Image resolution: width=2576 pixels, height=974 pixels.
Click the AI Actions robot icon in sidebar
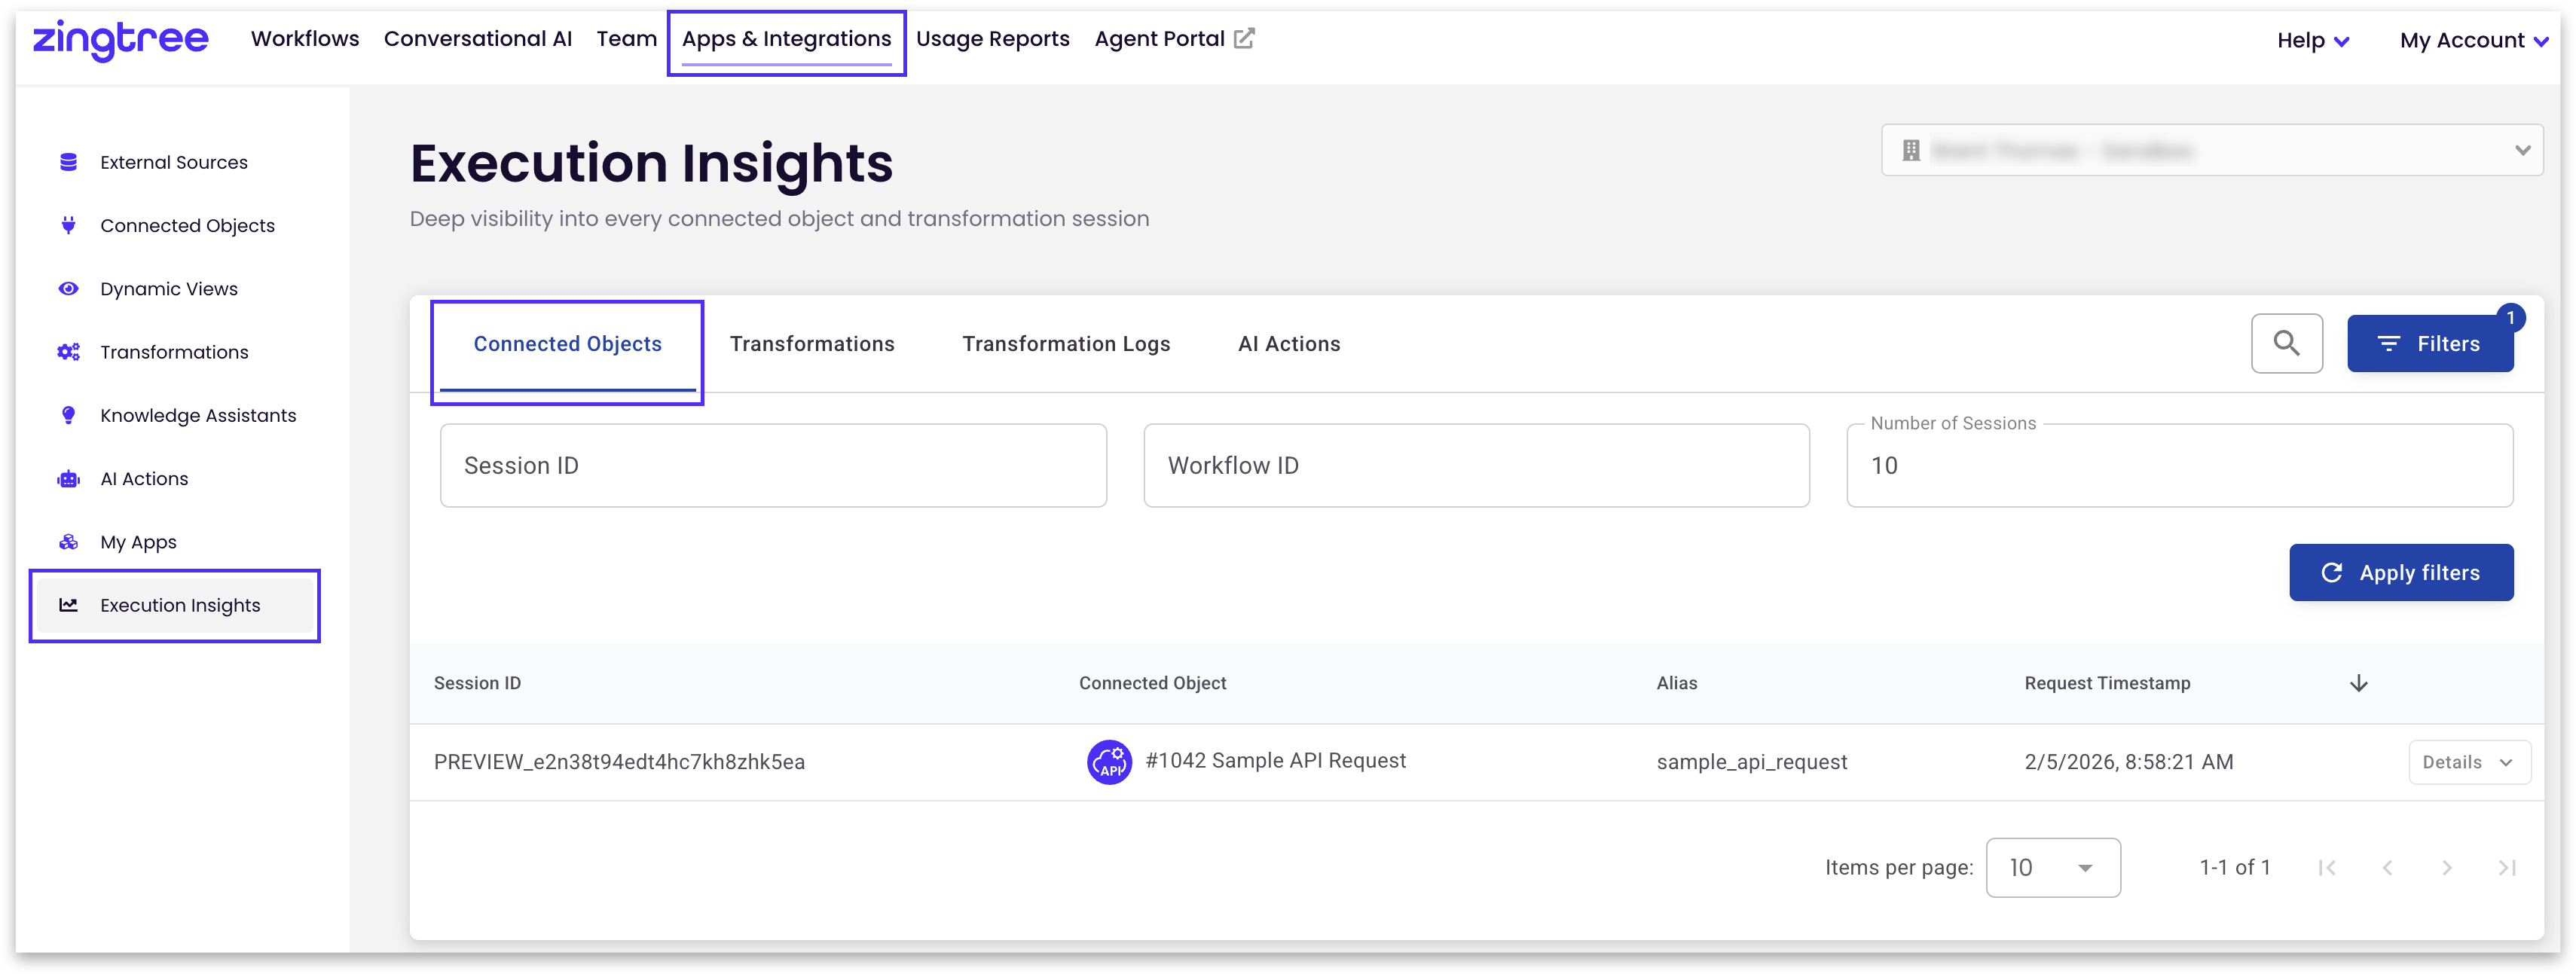[68, 479]
